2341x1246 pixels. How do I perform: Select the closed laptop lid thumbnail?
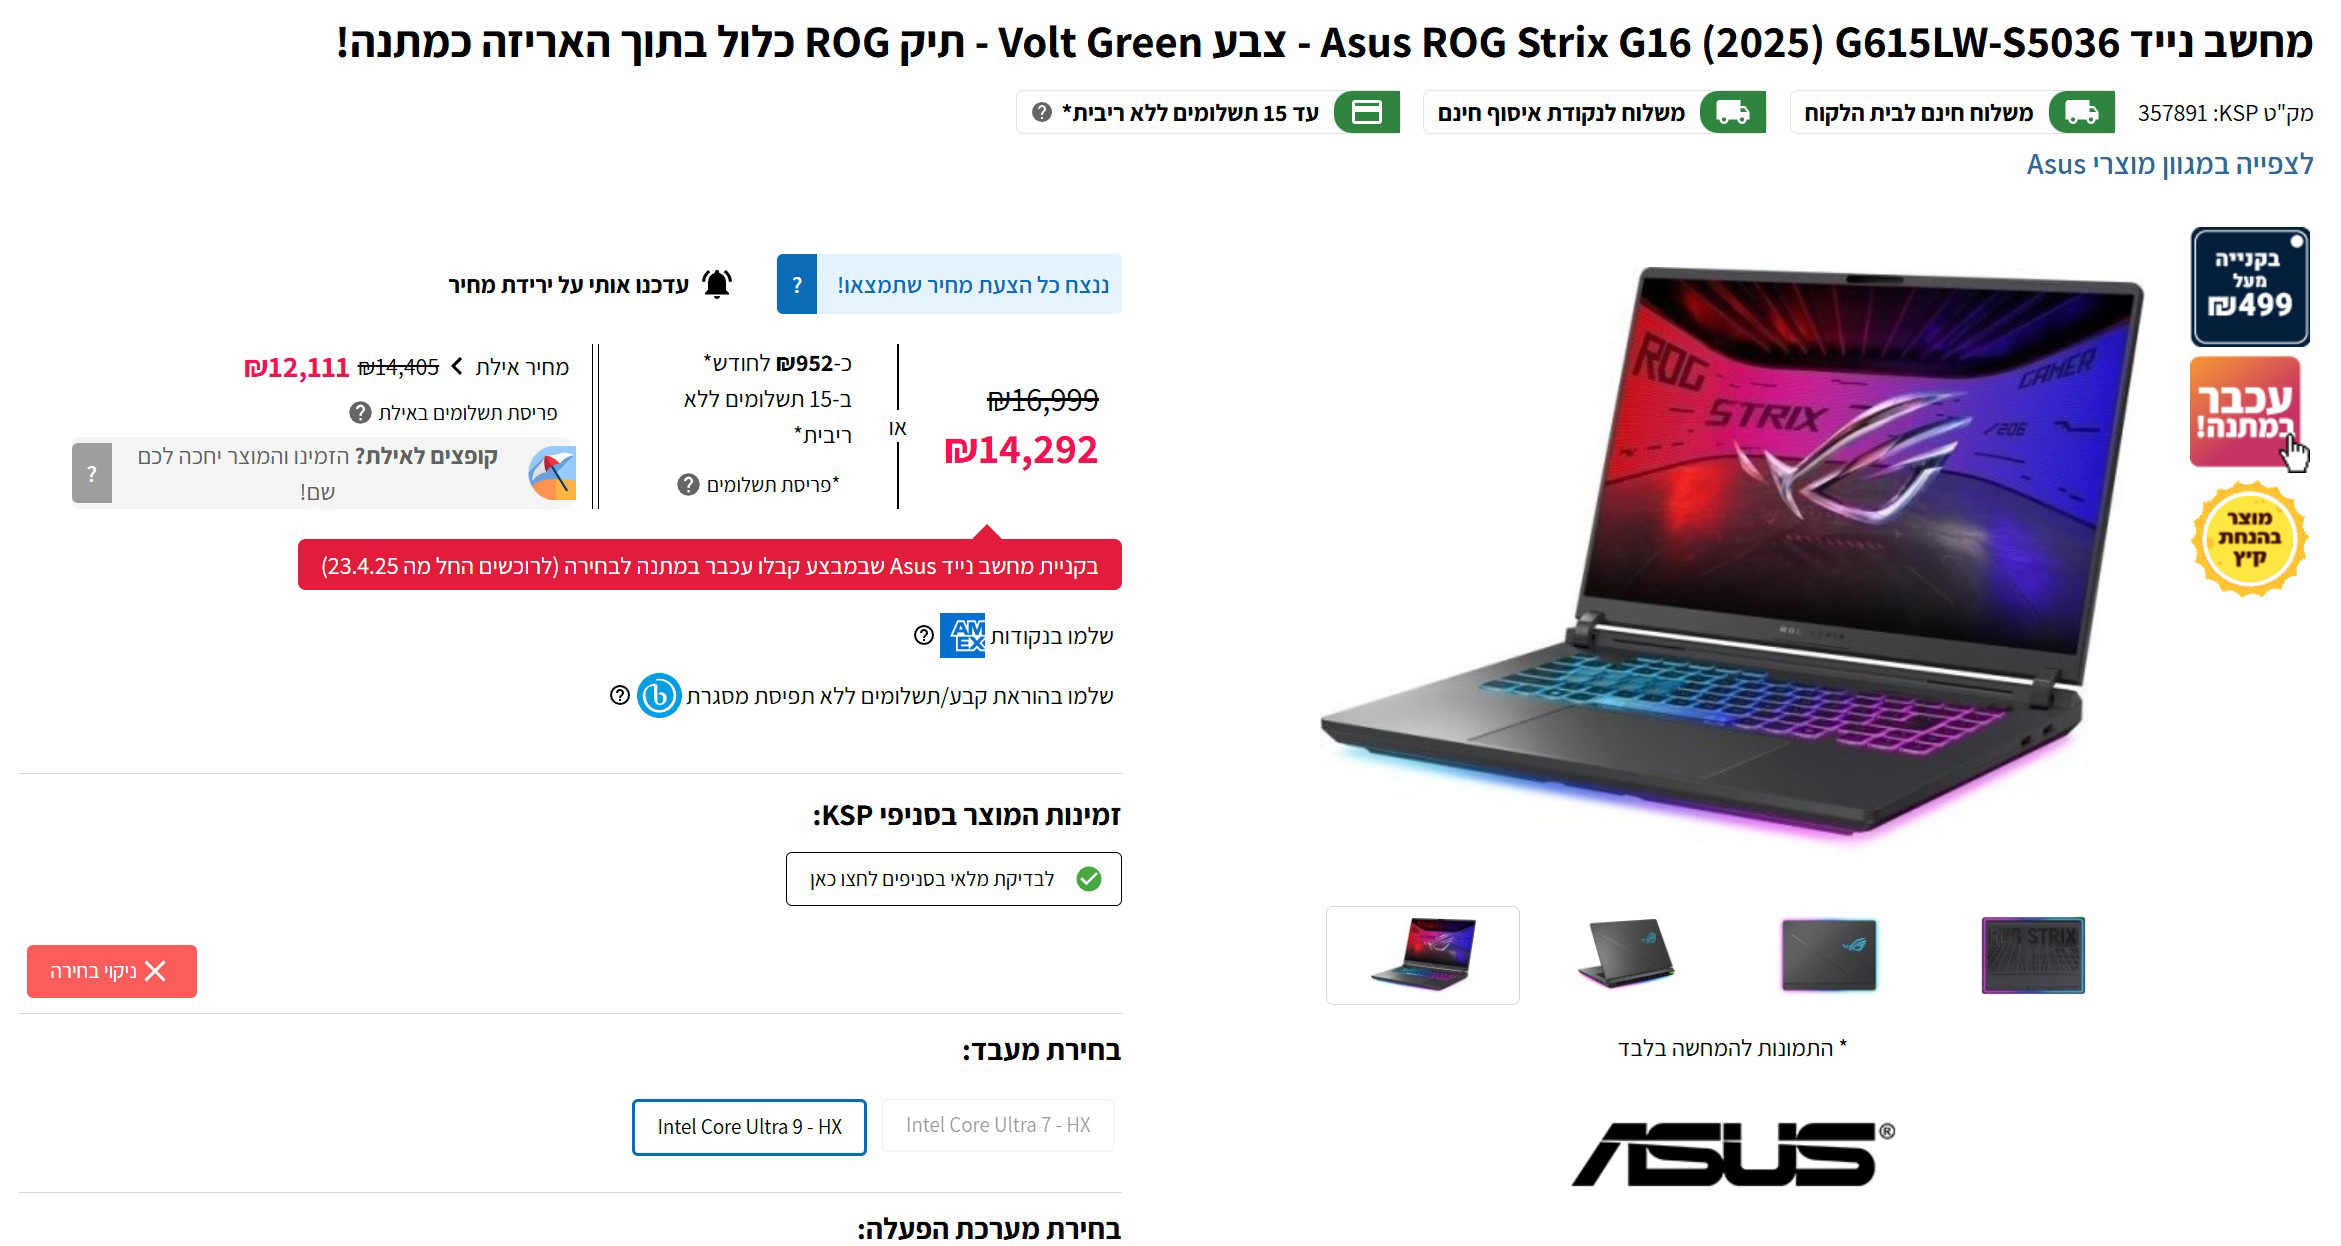1829,955
